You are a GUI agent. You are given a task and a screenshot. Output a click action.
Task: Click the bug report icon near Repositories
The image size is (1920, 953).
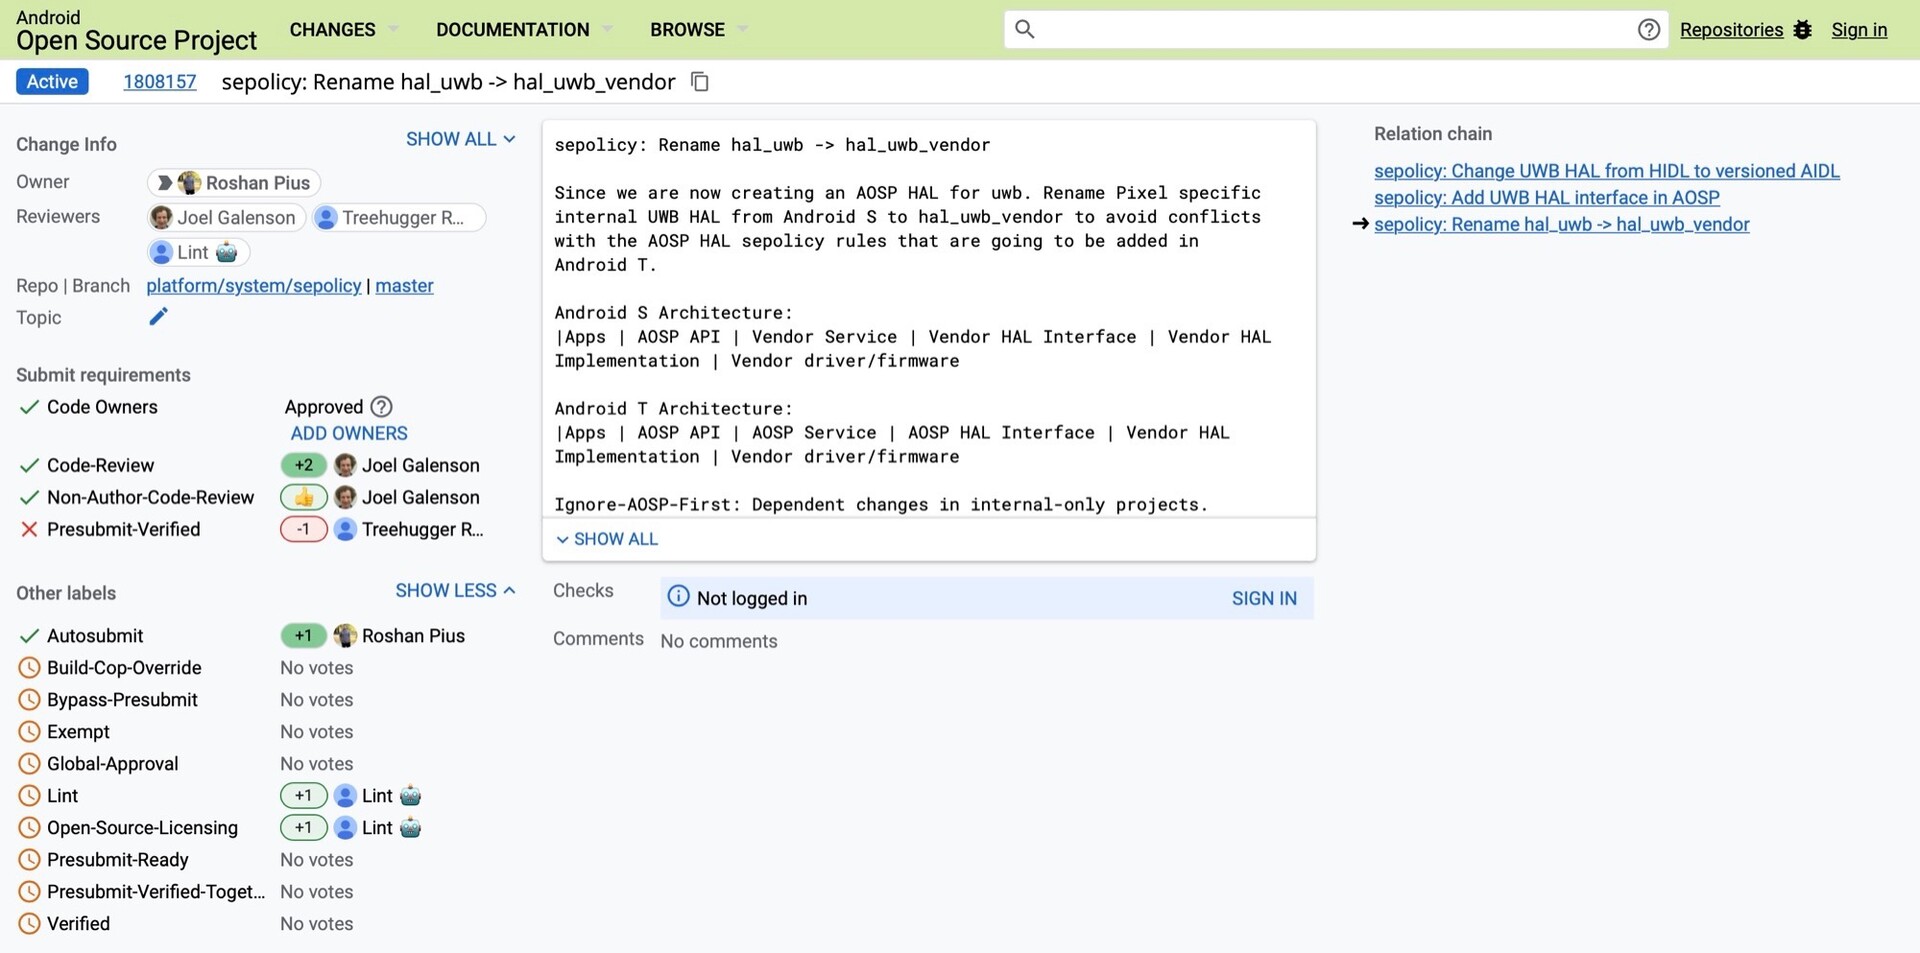point(1802,30)
